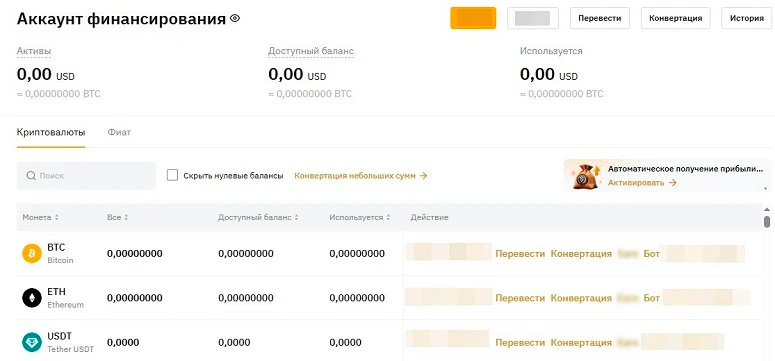Click the ETH ticker text
775x361 pixels.
click(56, 292)
